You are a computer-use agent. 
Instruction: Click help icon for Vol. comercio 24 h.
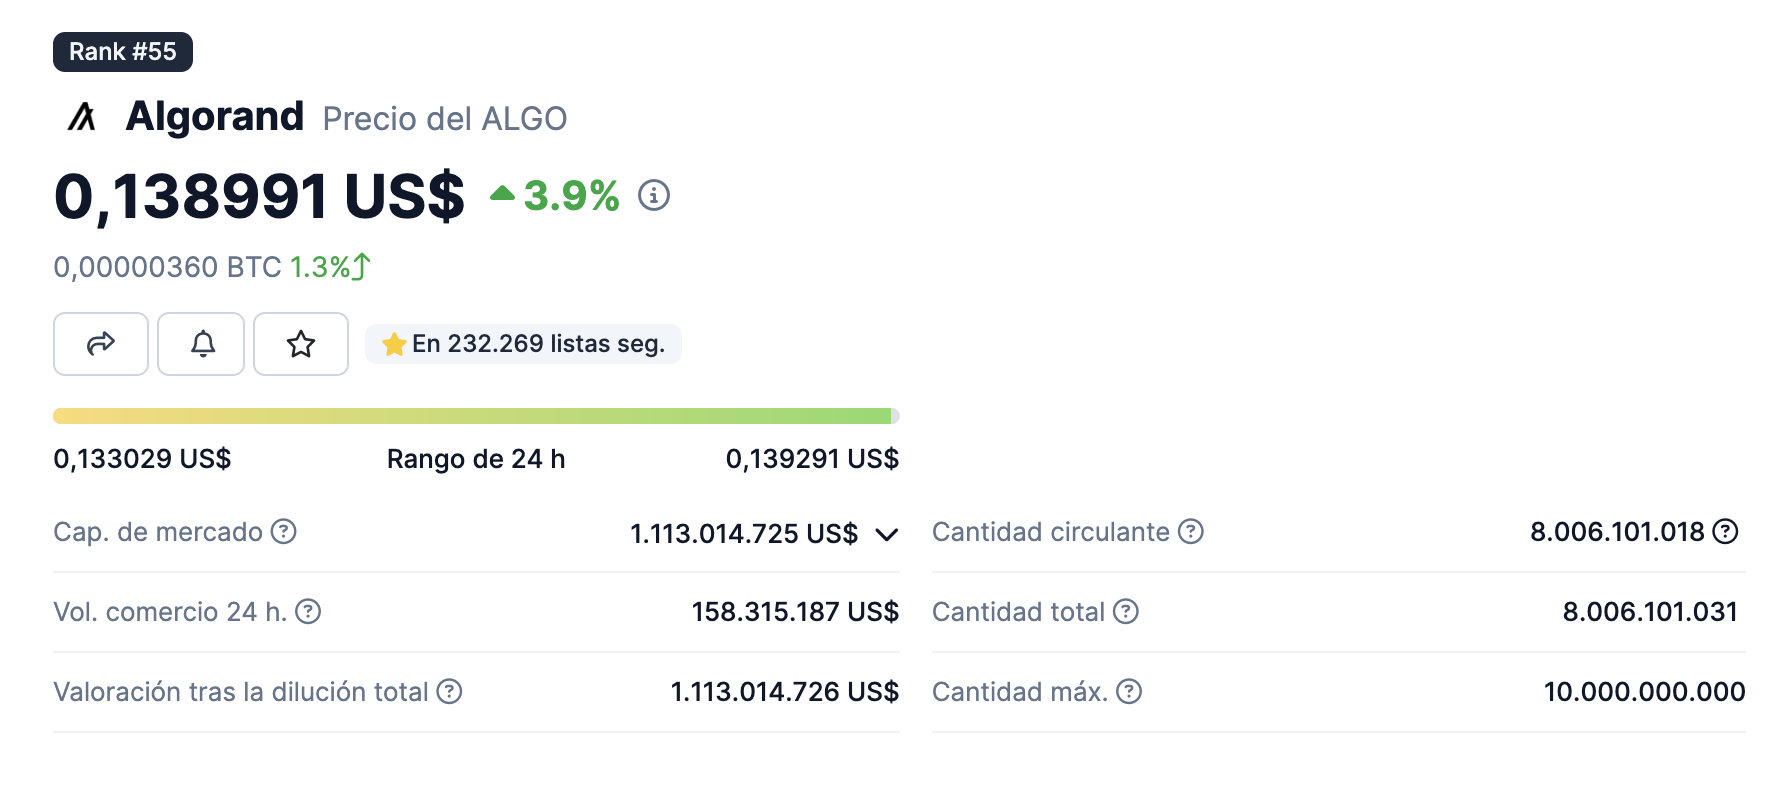tap(308, 611)
